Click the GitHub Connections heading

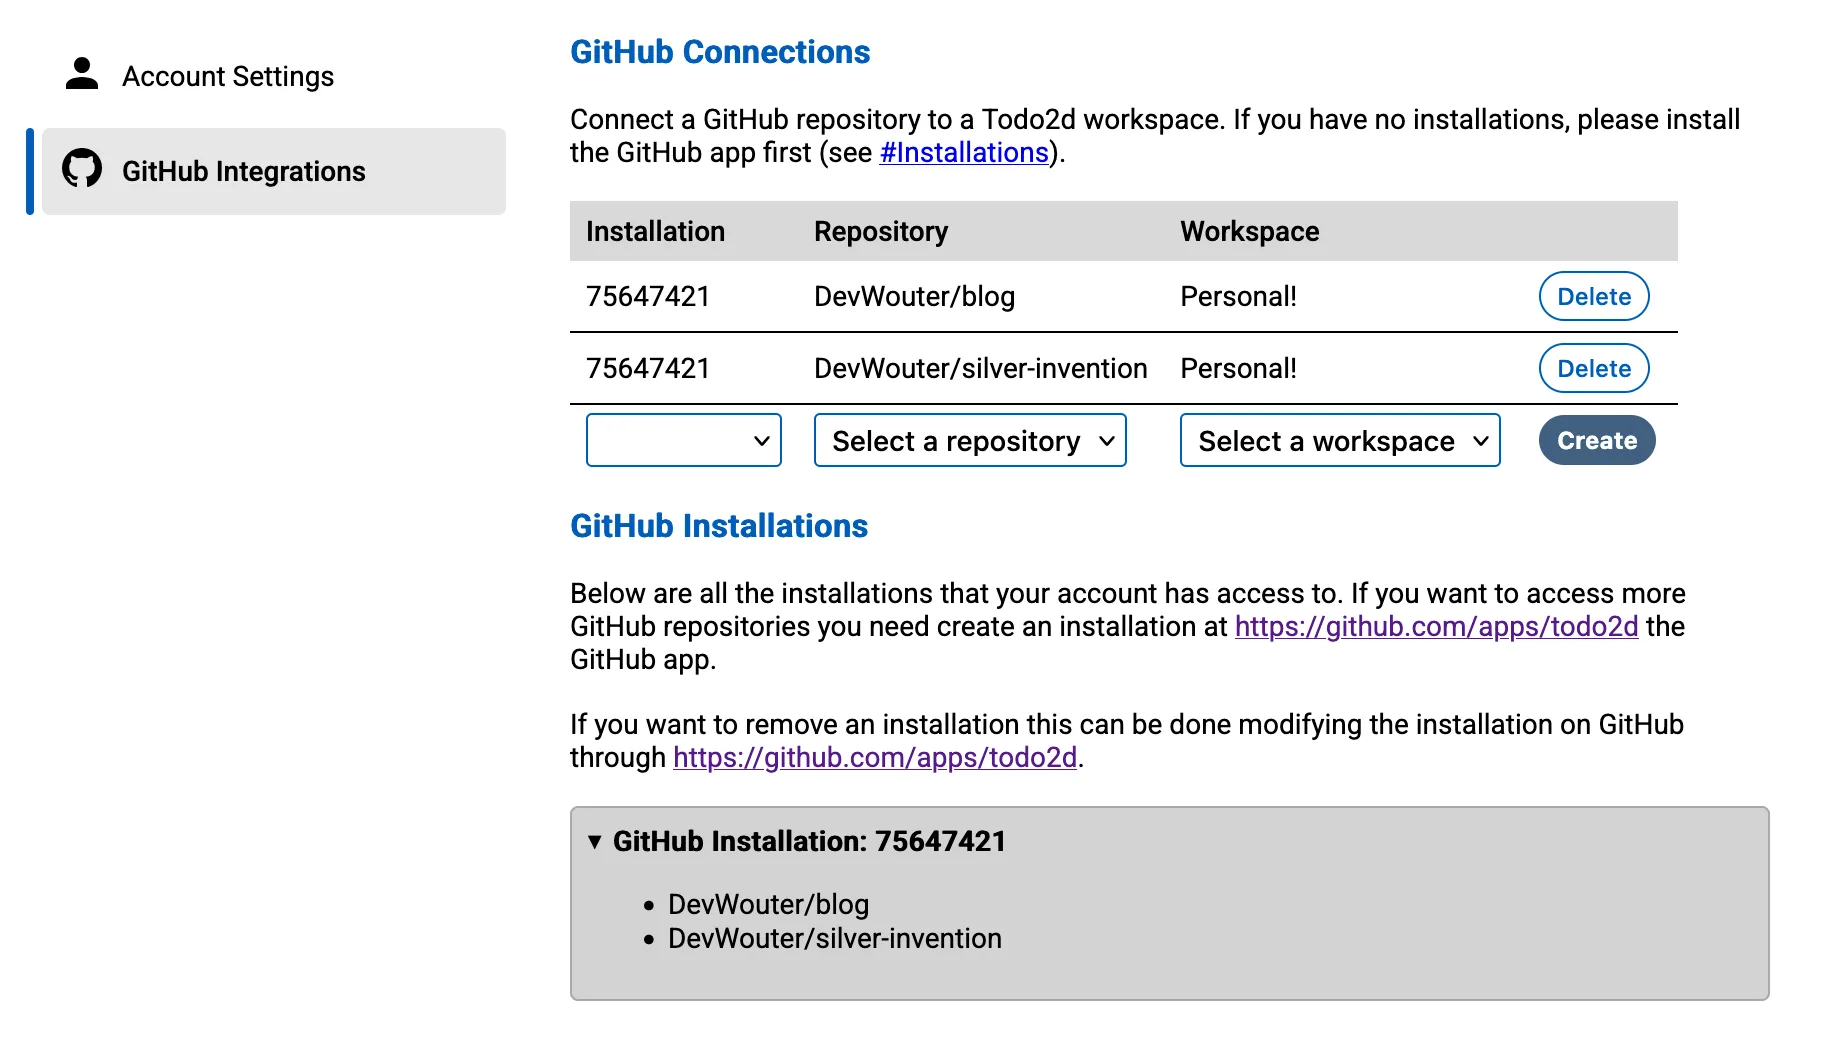pyautogui.click(x=720, y=52)
